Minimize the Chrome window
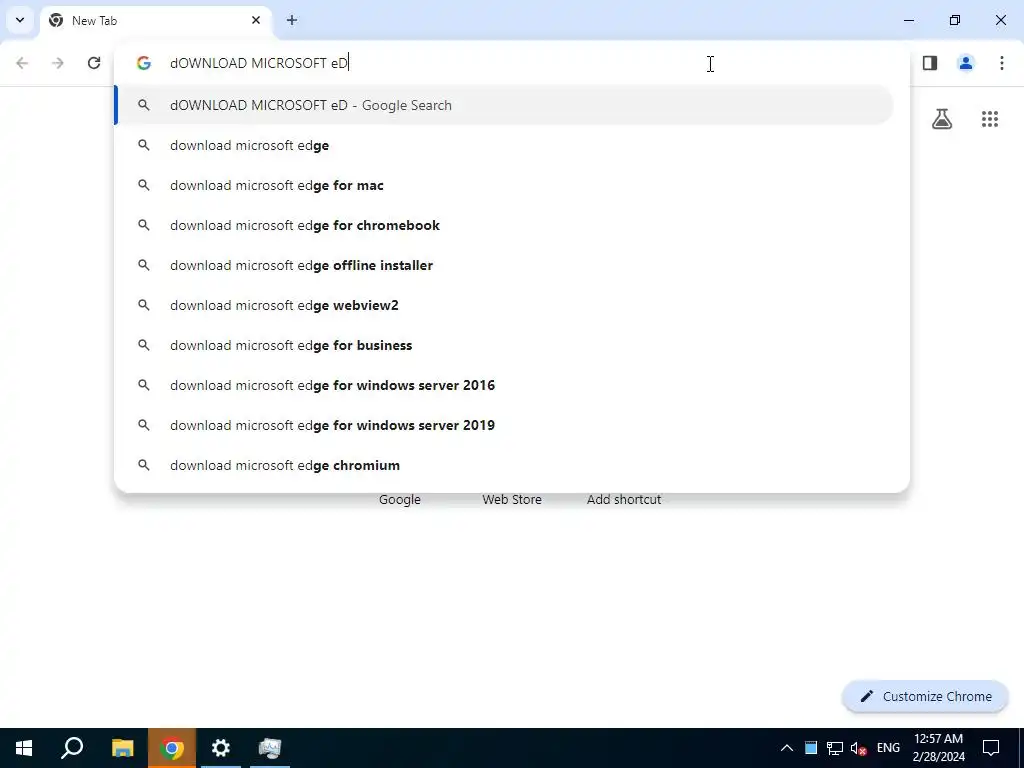This screenshot has height=768, width=1024. 908,20
